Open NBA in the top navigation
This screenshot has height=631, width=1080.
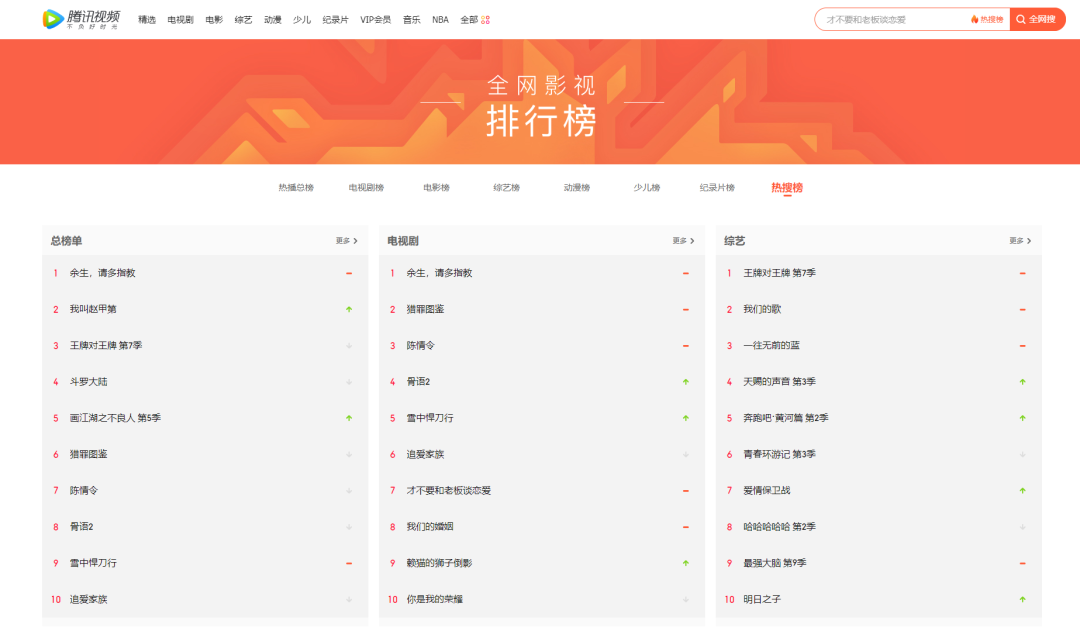click(x=440, y=20)
